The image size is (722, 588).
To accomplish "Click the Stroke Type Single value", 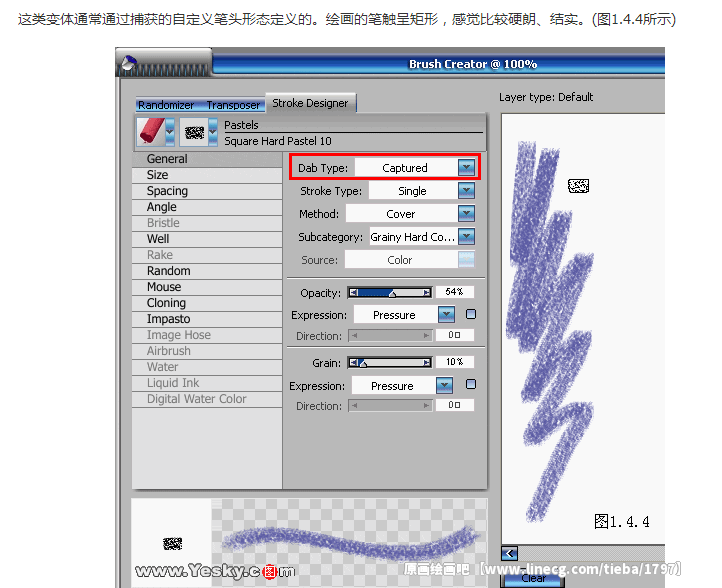I will pos(413,191).
